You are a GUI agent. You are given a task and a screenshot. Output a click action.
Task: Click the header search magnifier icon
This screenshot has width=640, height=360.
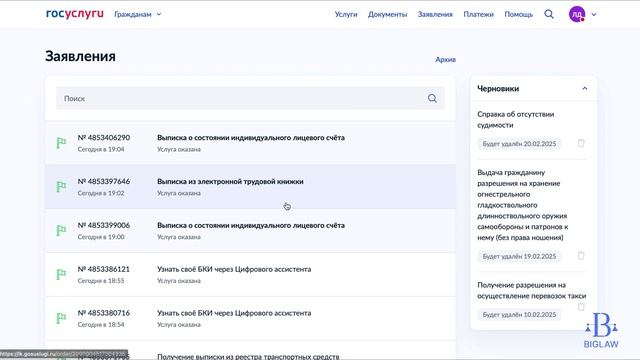pyautogui.click(x=549, y=14)
